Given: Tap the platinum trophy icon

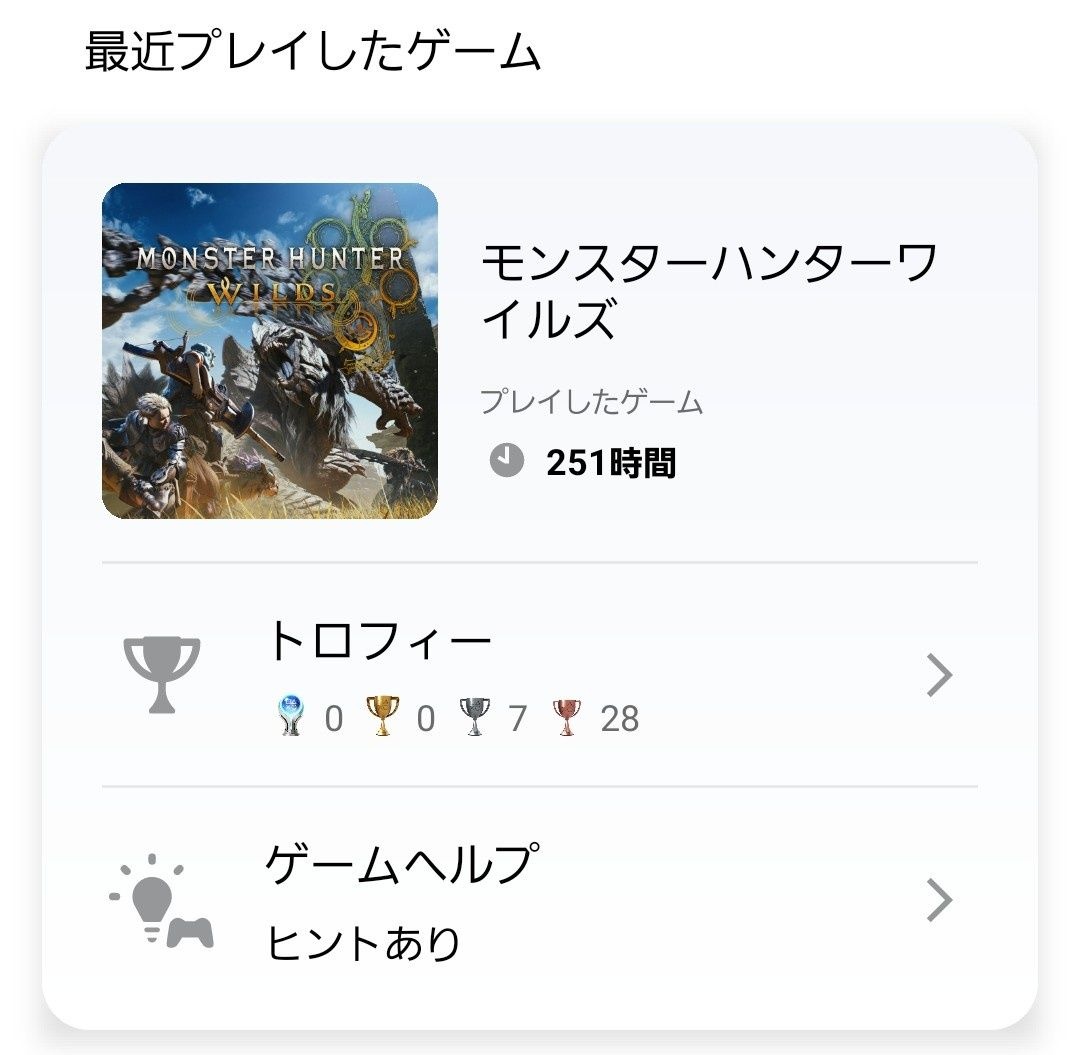Looking at the screenshot, I should pyautogui.click(x=291, y=716).
